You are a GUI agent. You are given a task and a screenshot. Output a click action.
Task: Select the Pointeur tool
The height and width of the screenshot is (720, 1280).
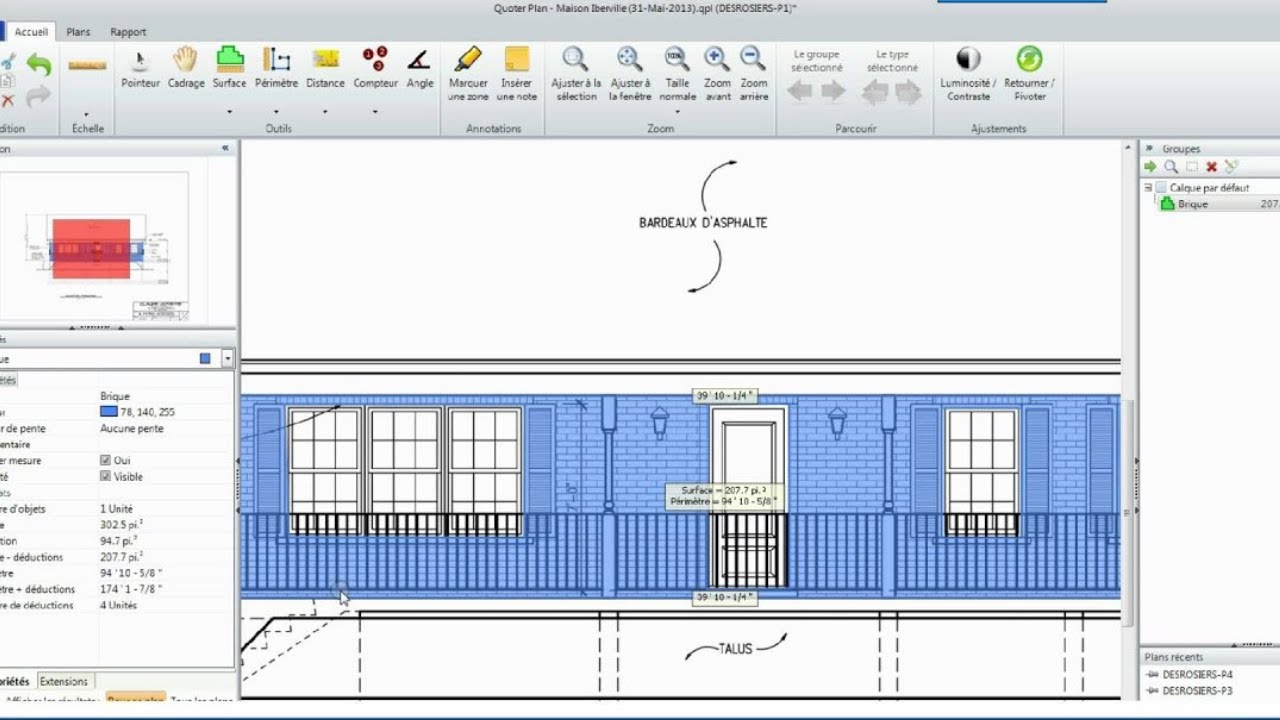pos(140,68)
